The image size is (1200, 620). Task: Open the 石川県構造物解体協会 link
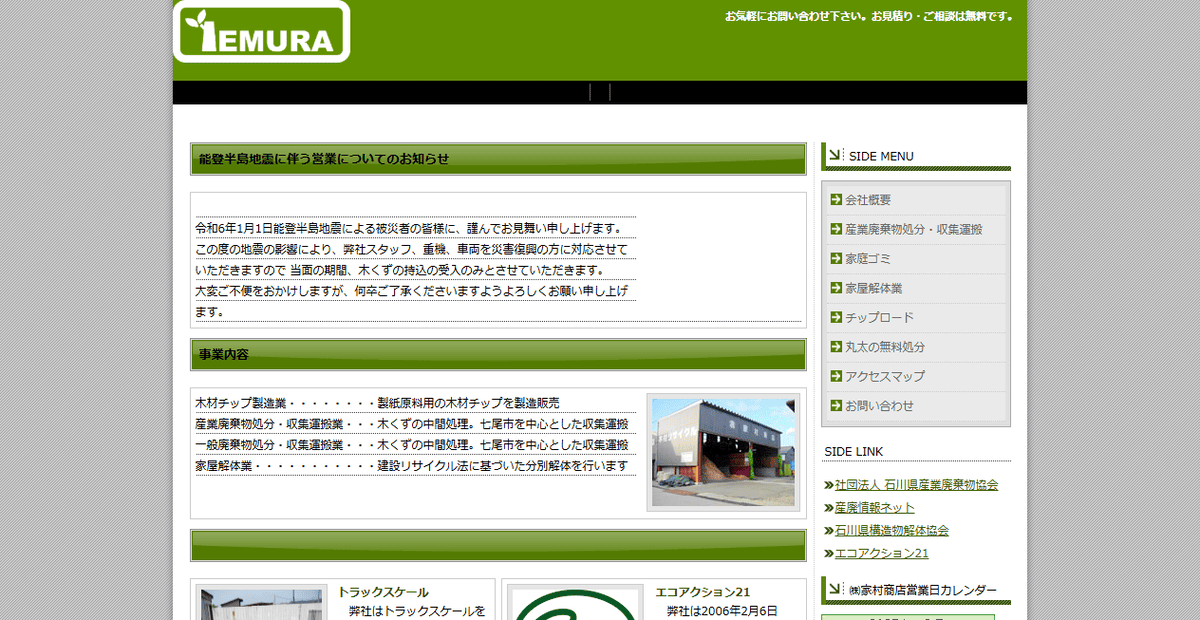pyautogui.click(x=892, y=530)
